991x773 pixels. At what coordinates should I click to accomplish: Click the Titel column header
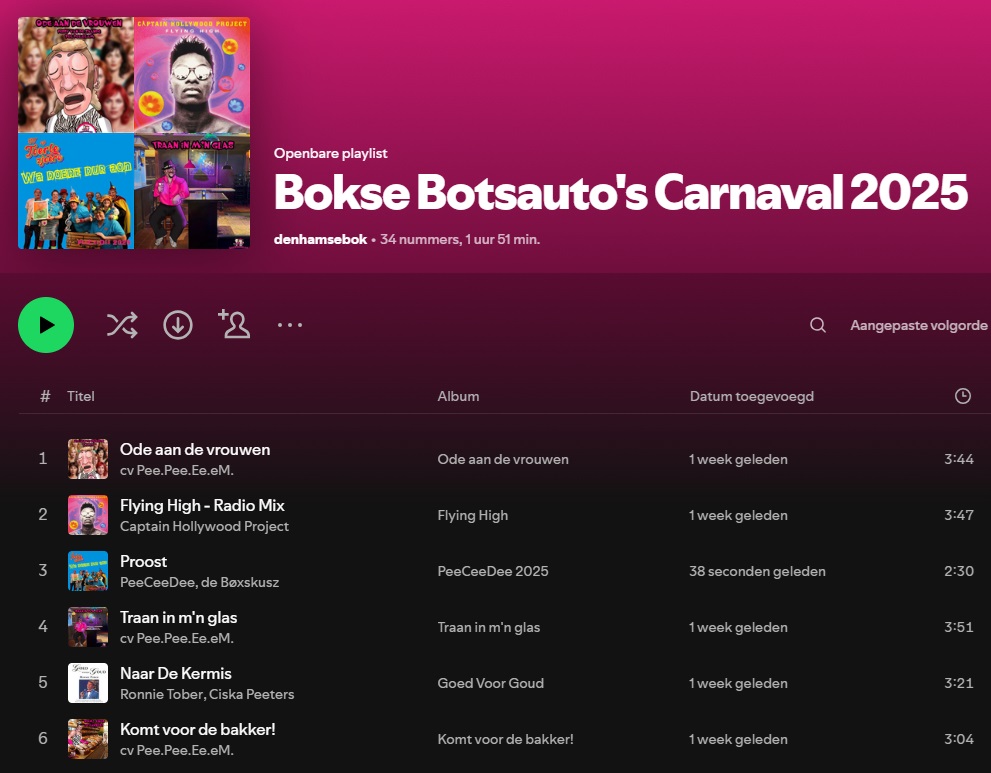click(x=81, y=396)
